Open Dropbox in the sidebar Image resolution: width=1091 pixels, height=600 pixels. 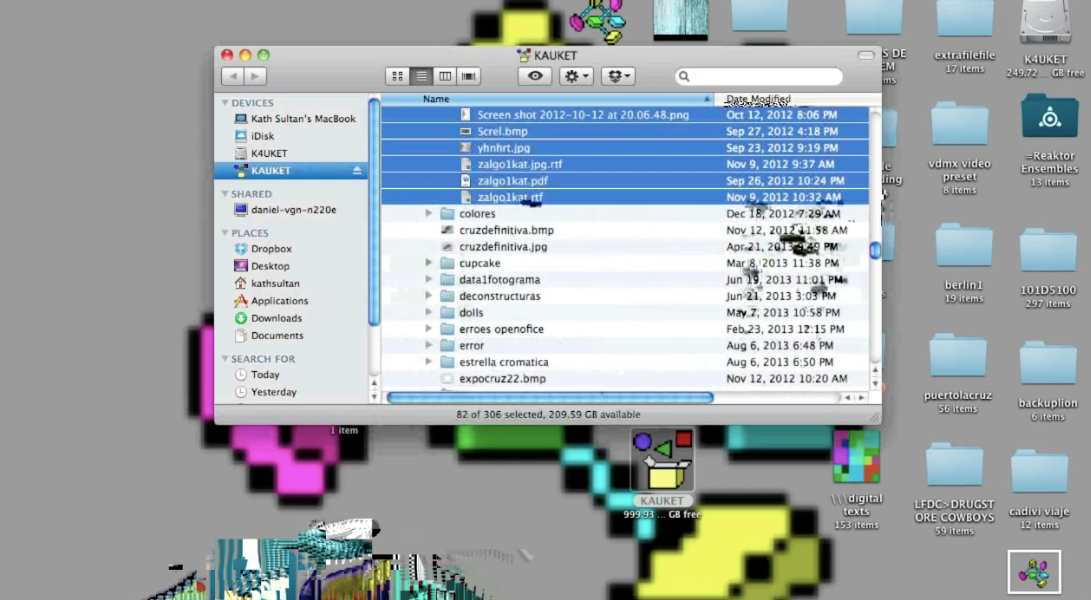pyautogui.click(x=271, y=249)
